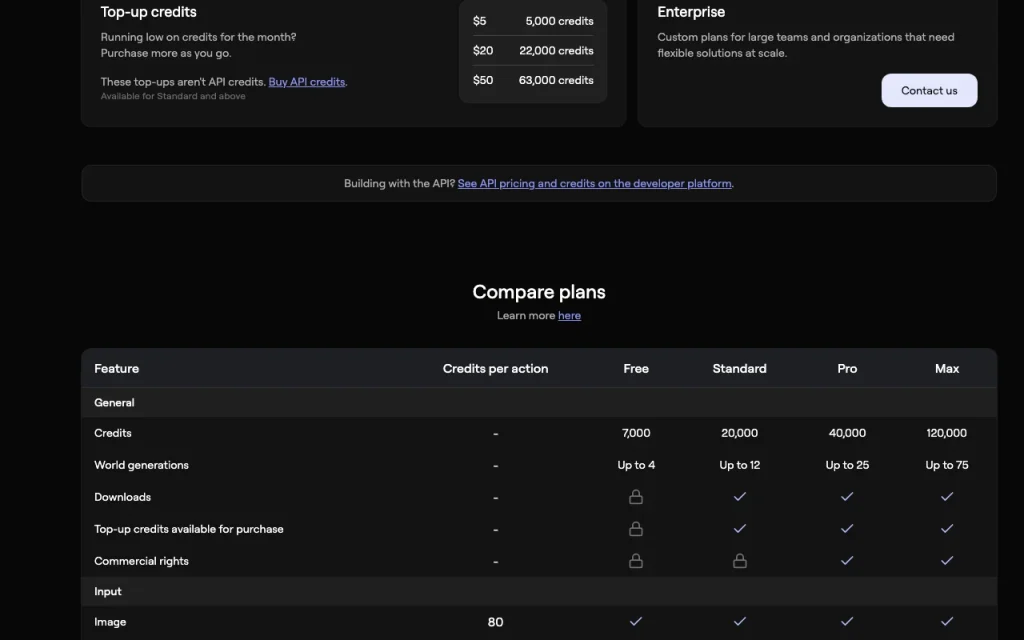Click Available for Standard and above note
The image size is (1024, 640).
pyautogui.click(x=172, y=96)
